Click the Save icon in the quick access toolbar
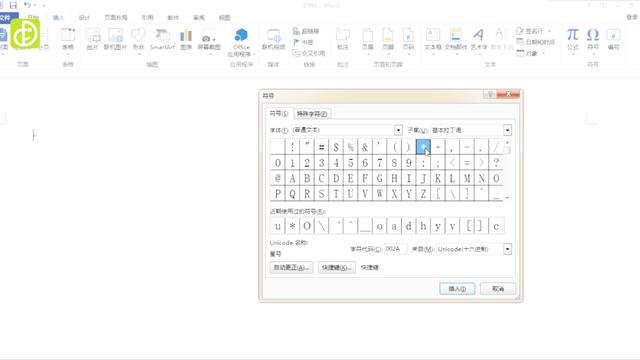Image resolution: width=640 pixels, height=360 pixels. (x=13, y=5)
